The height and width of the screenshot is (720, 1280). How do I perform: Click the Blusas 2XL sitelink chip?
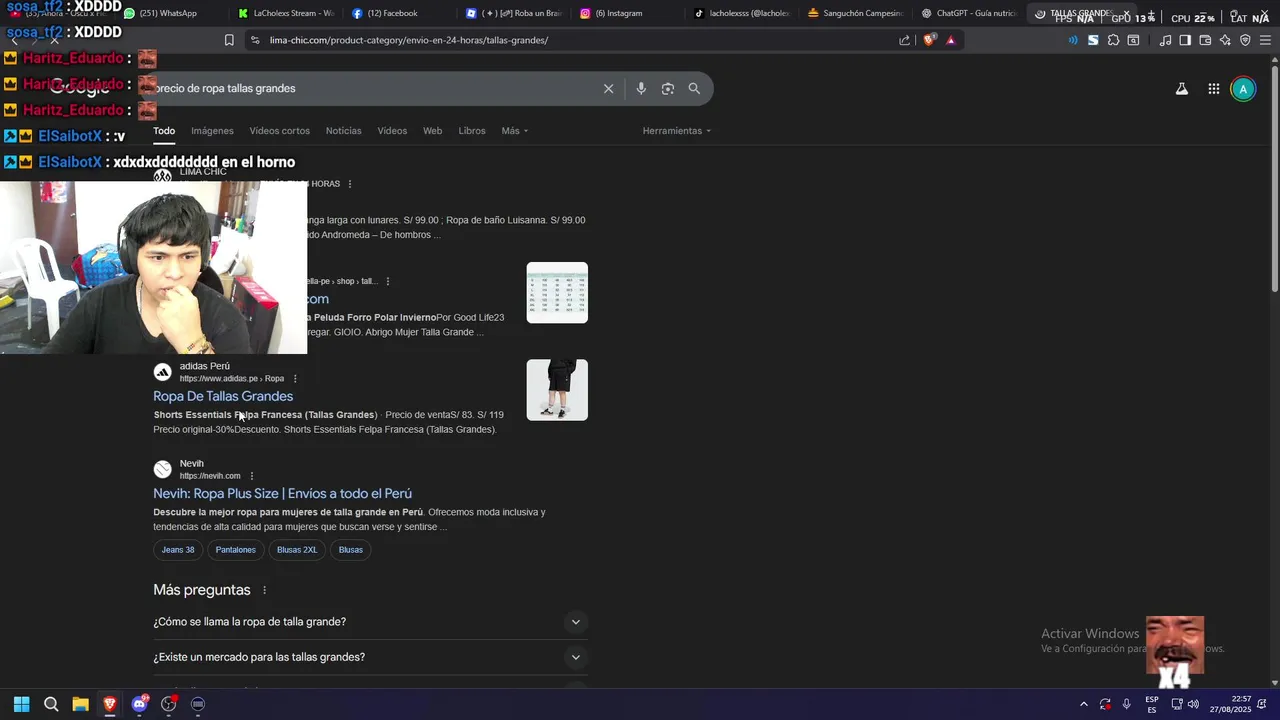pyautogui.click(x=297, y=550)
